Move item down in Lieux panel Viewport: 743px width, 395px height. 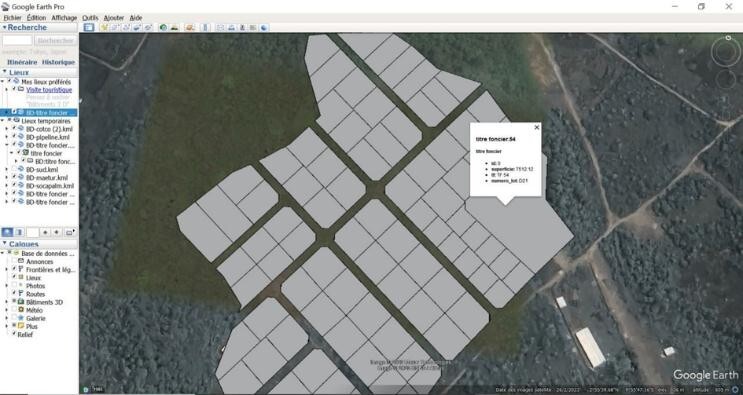56,232
